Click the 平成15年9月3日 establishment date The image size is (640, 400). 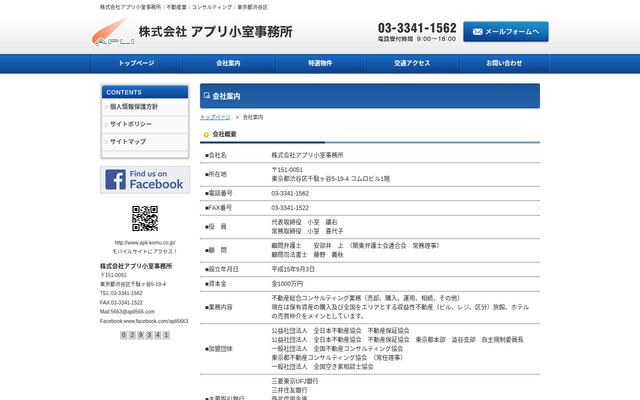coord(293,269)
